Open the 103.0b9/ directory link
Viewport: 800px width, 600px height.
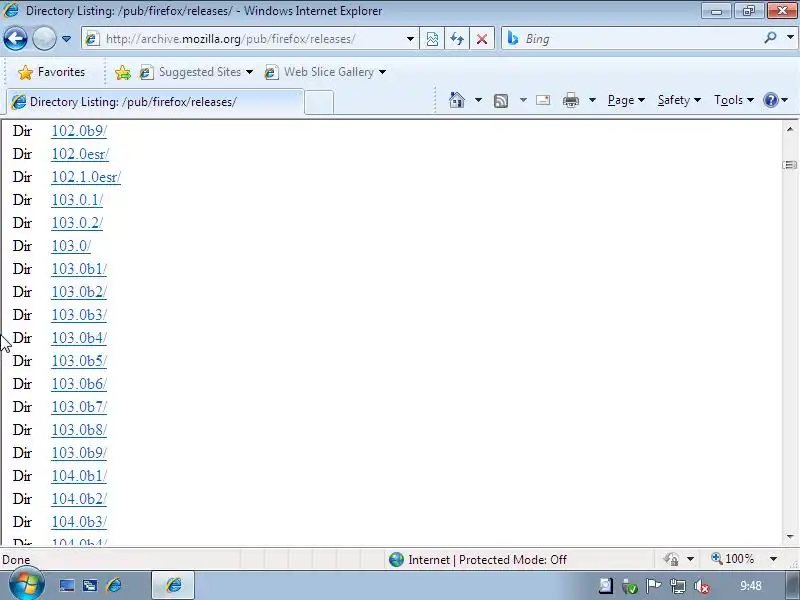pos(79,453)
